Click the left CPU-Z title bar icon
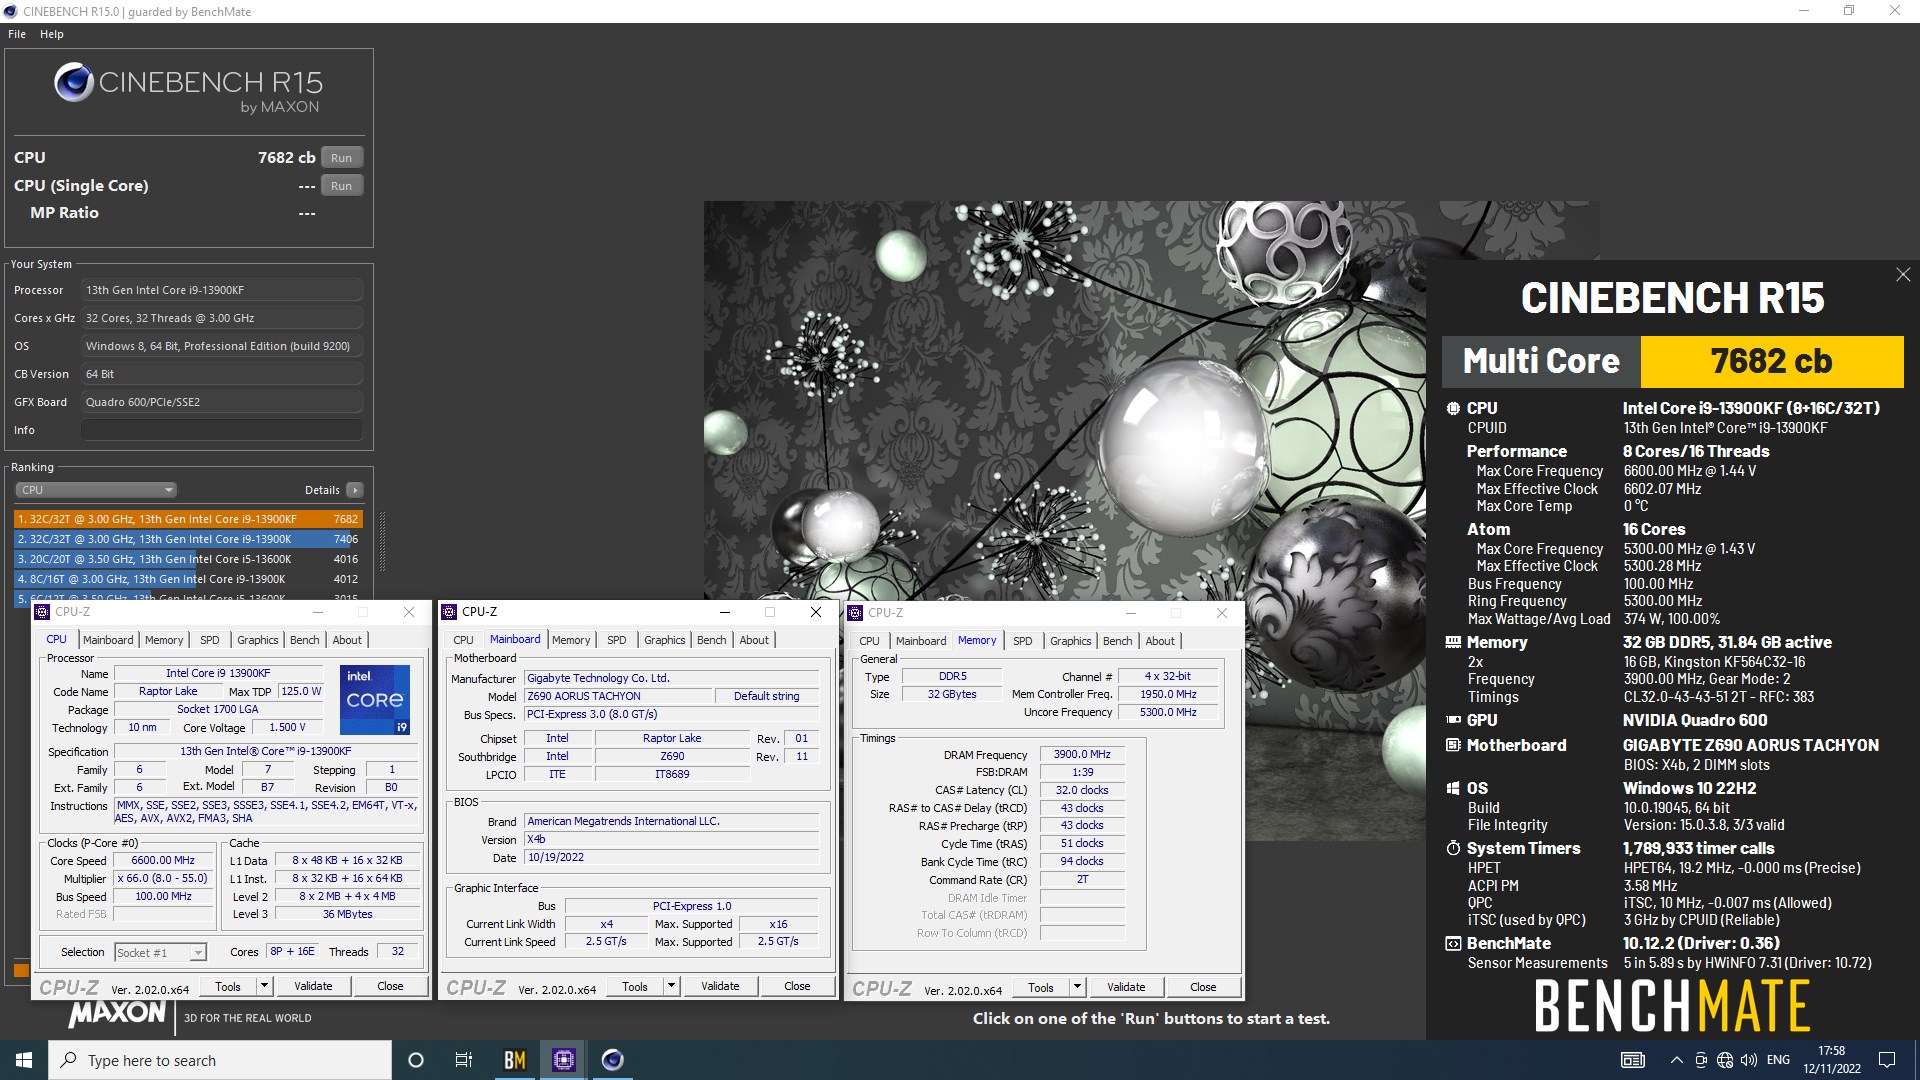1920x1080 pixels. pyautogui.click(x=42, y=612)
